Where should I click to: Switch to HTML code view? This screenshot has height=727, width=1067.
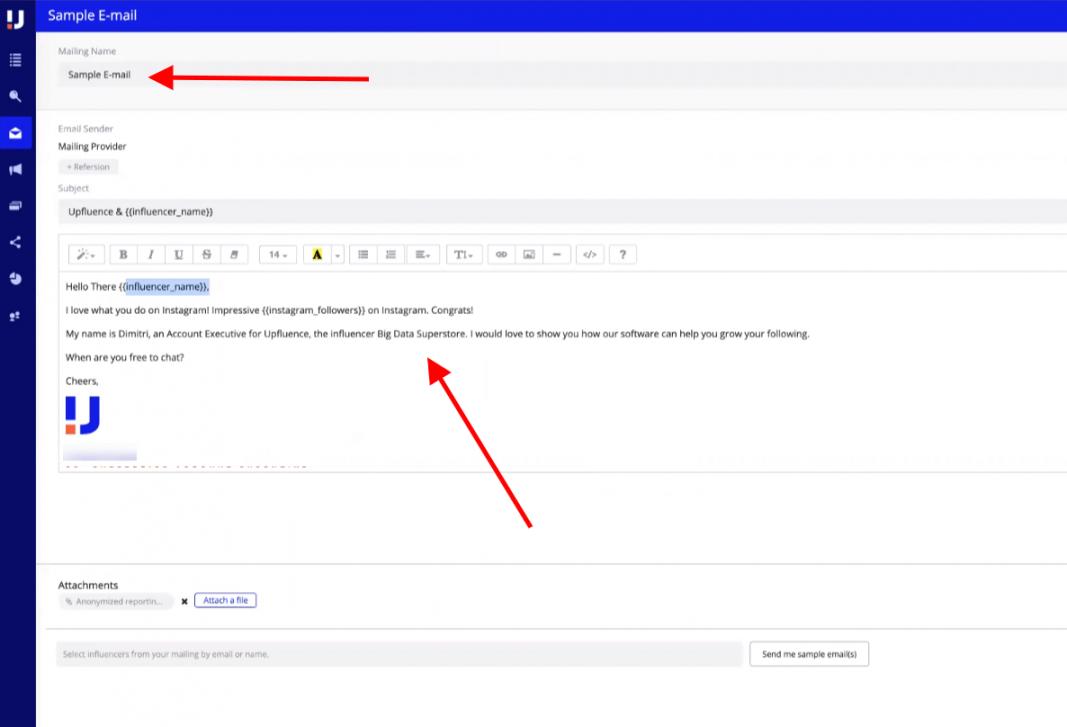click(589, 255)
